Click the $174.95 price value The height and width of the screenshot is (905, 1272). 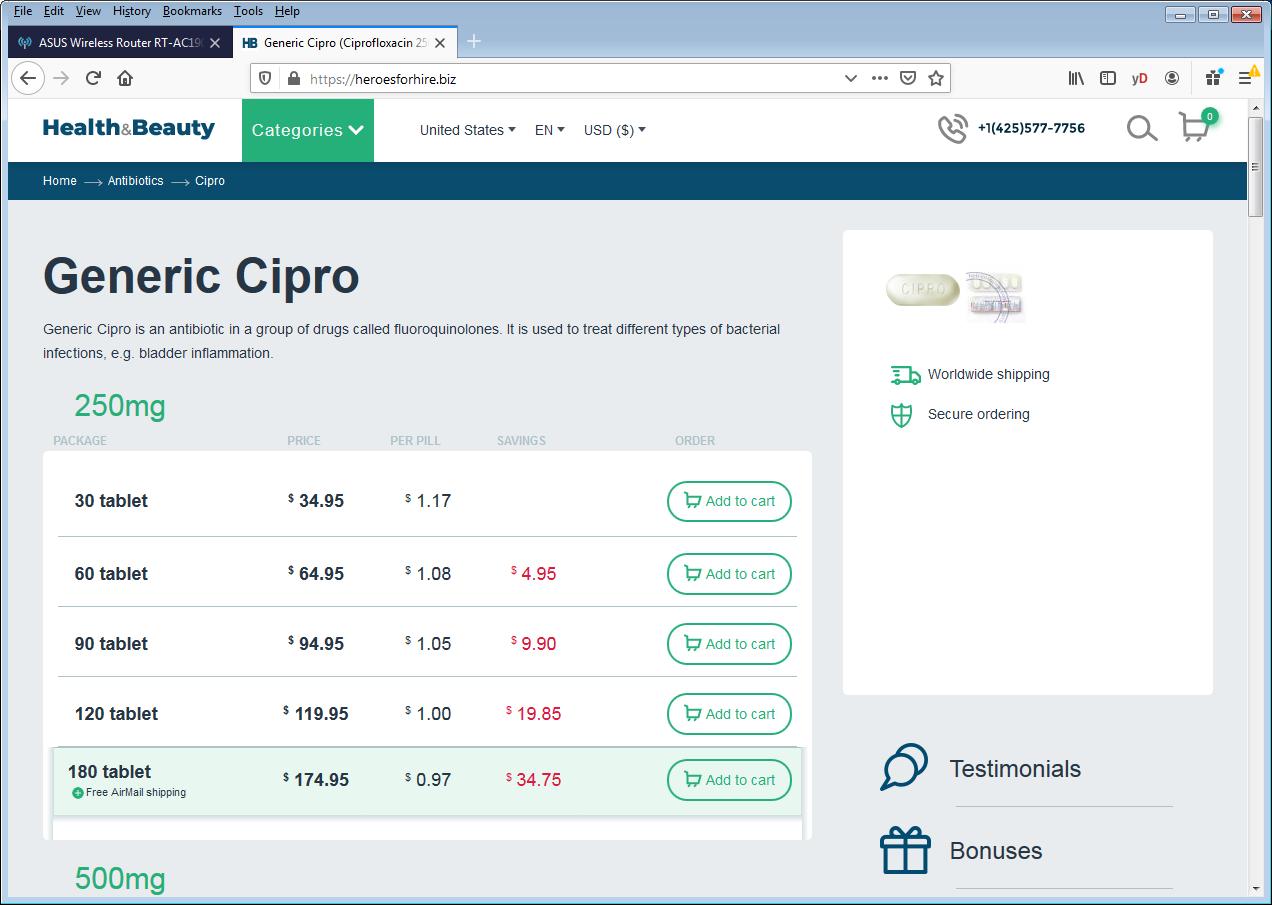316,780
